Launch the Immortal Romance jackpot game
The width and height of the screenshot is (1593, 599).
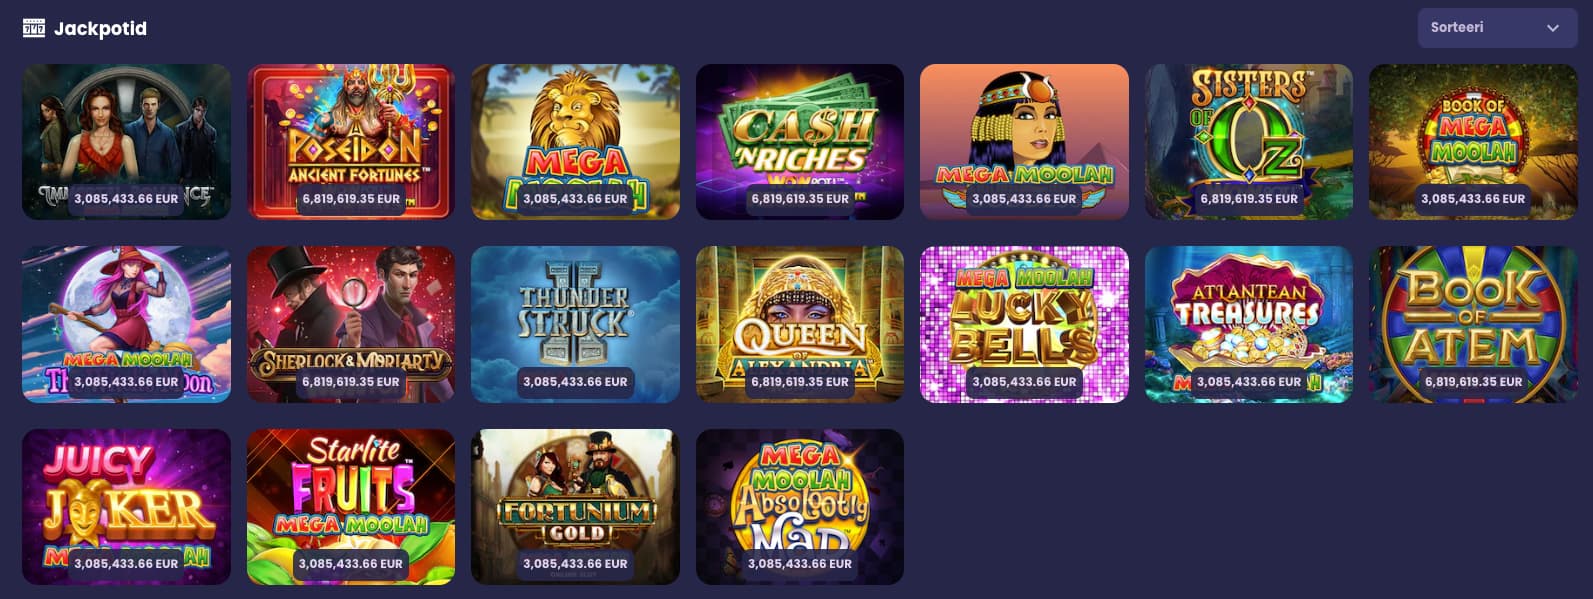tap(126, 142)
